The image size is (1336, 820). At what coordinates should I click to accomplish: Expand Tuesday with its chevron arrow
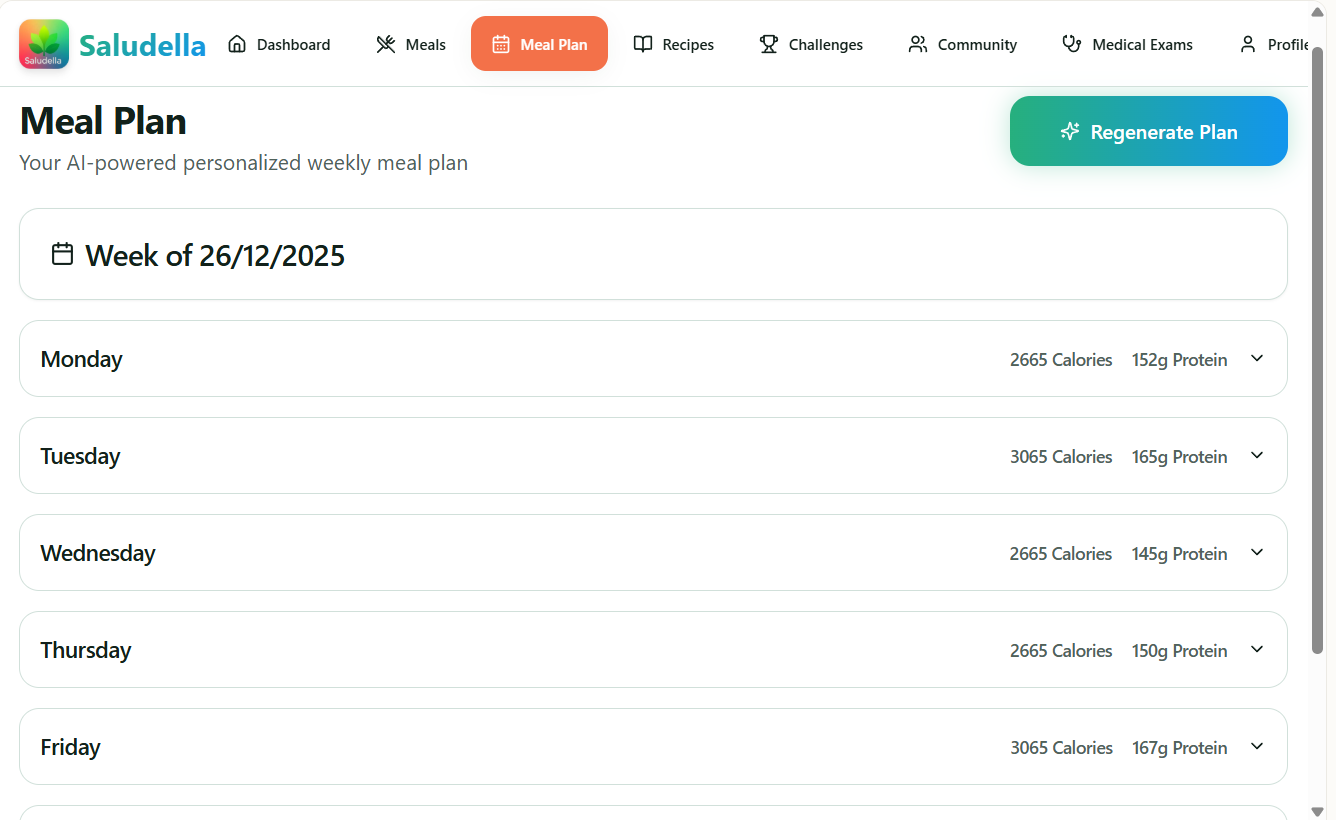(x=1257, y=455)
